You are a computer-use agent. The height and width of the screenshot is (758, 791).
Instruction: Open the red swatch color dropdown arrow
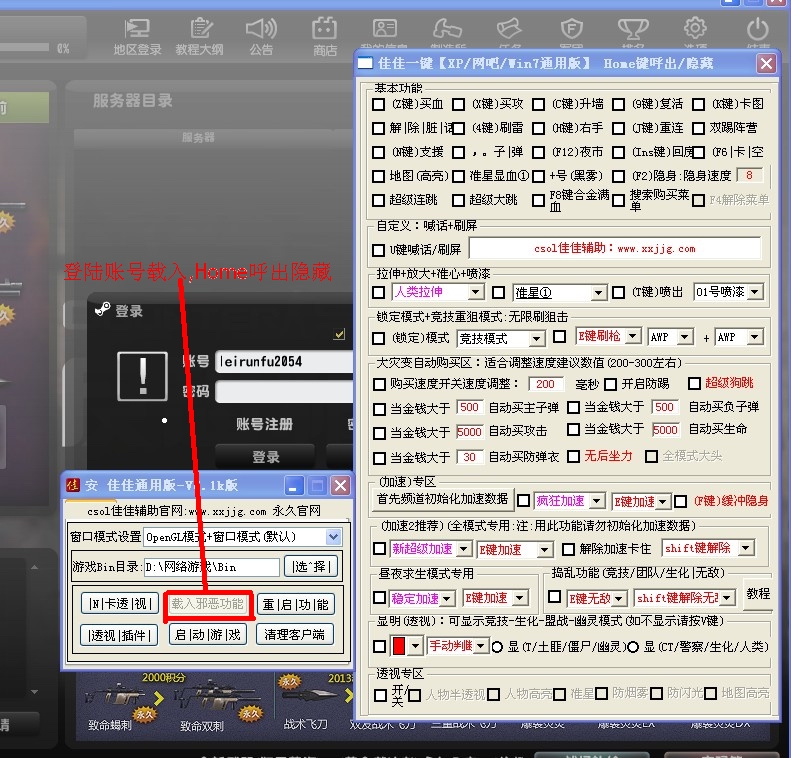coord(415,646)
